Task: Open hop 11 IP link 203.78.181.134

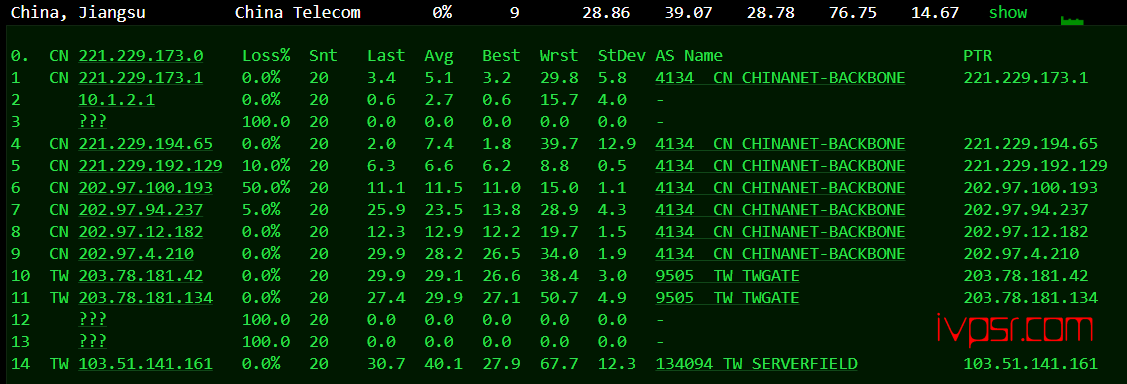Action: click(x=146, y=298)
